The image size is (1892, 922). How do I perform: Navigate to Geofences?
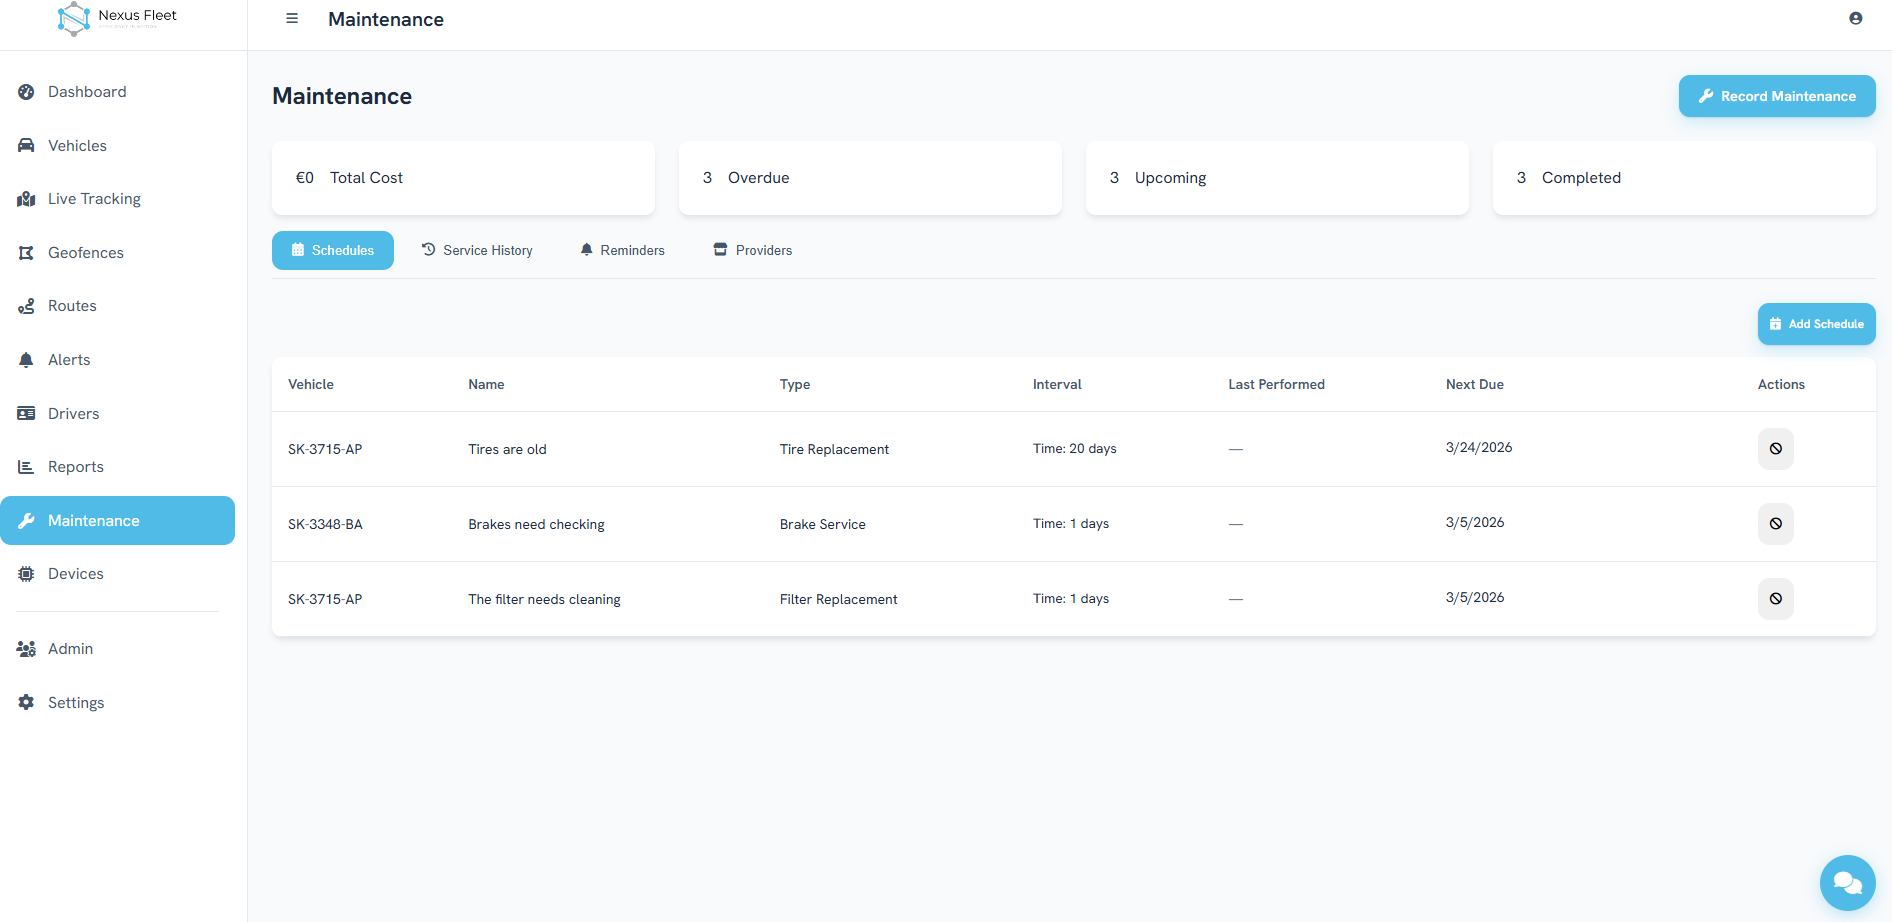[x=117, y=253]
